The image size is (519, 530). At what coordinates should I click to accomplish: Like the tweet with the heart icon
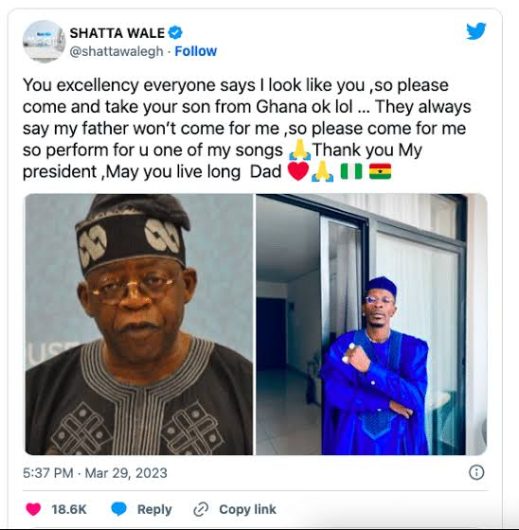pos(33,509)
